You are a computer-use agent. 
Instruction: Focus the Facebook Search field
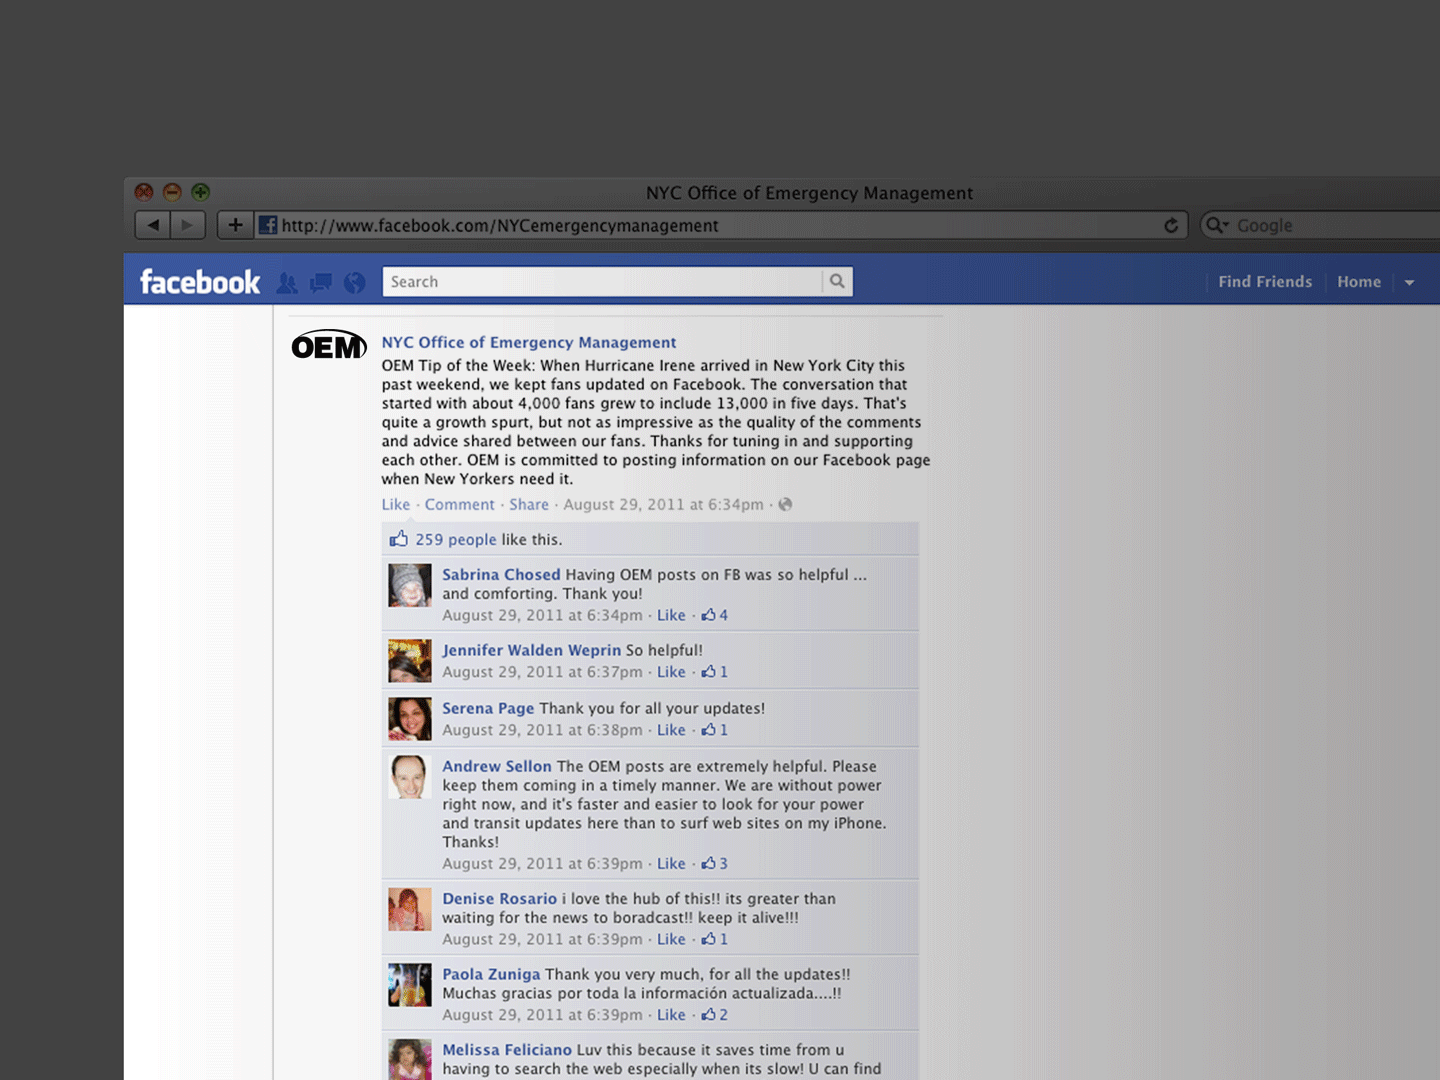point(603,282)
